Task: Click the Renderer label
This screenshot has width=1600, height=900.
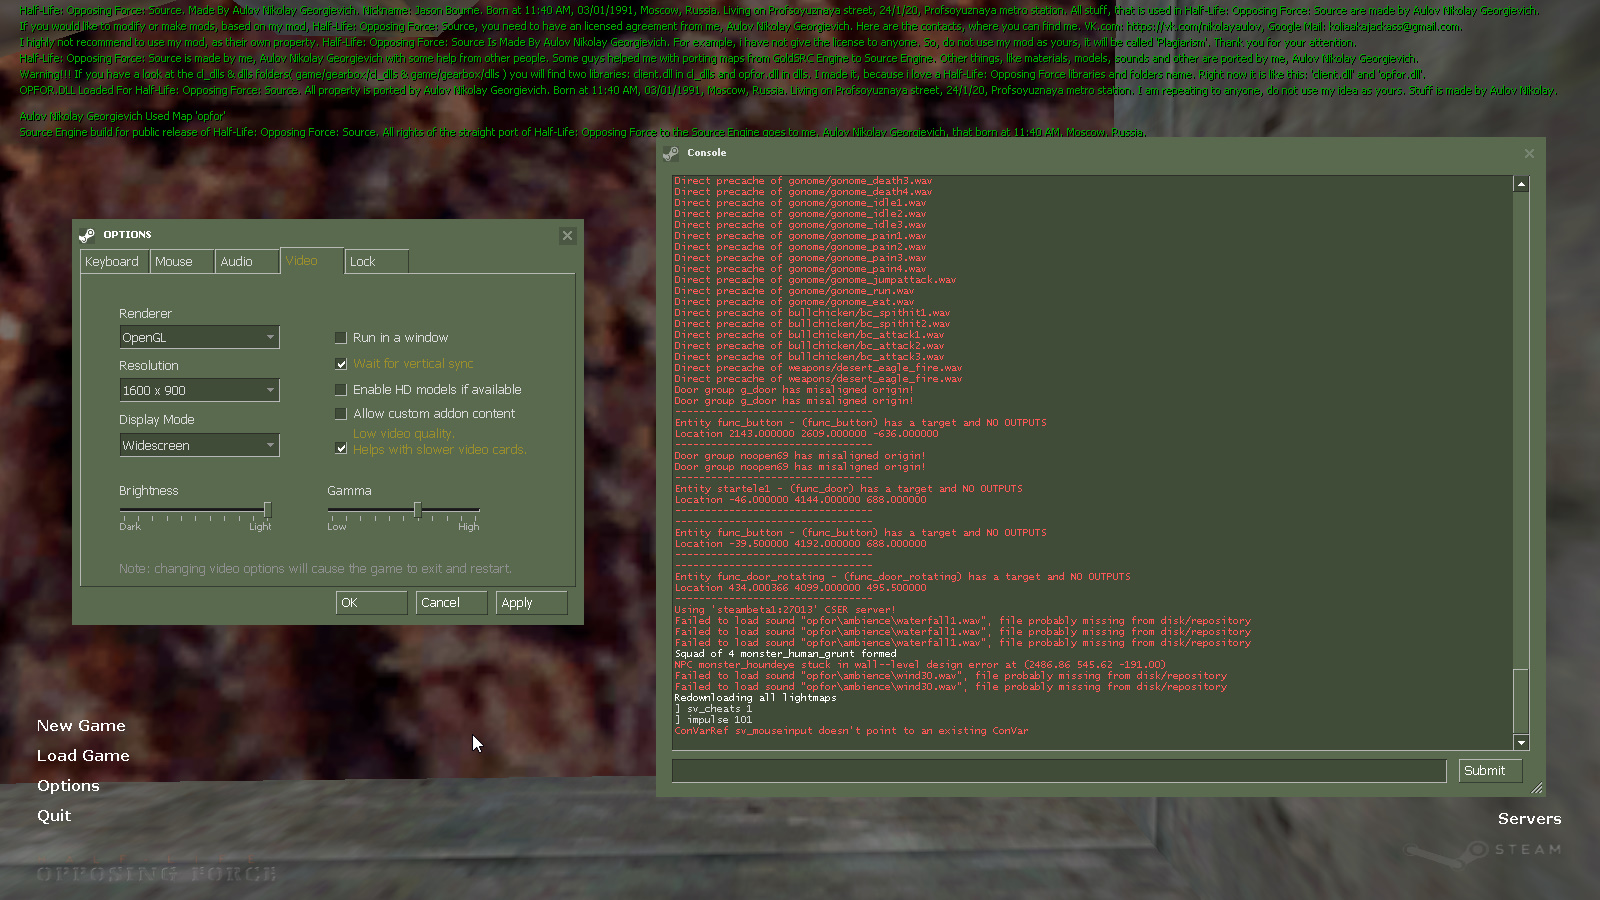Action: click(146, 314)
